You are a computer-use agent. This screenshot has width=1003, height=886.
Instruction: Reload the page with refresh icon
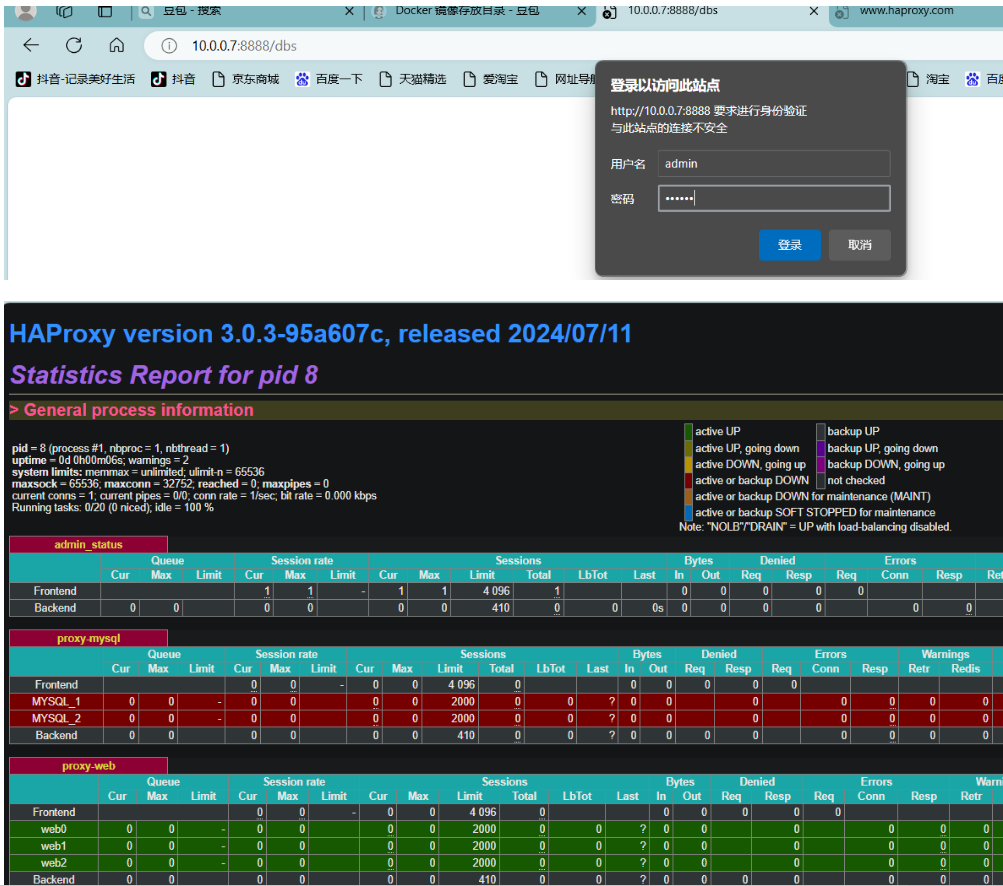[x=74, y=45]
